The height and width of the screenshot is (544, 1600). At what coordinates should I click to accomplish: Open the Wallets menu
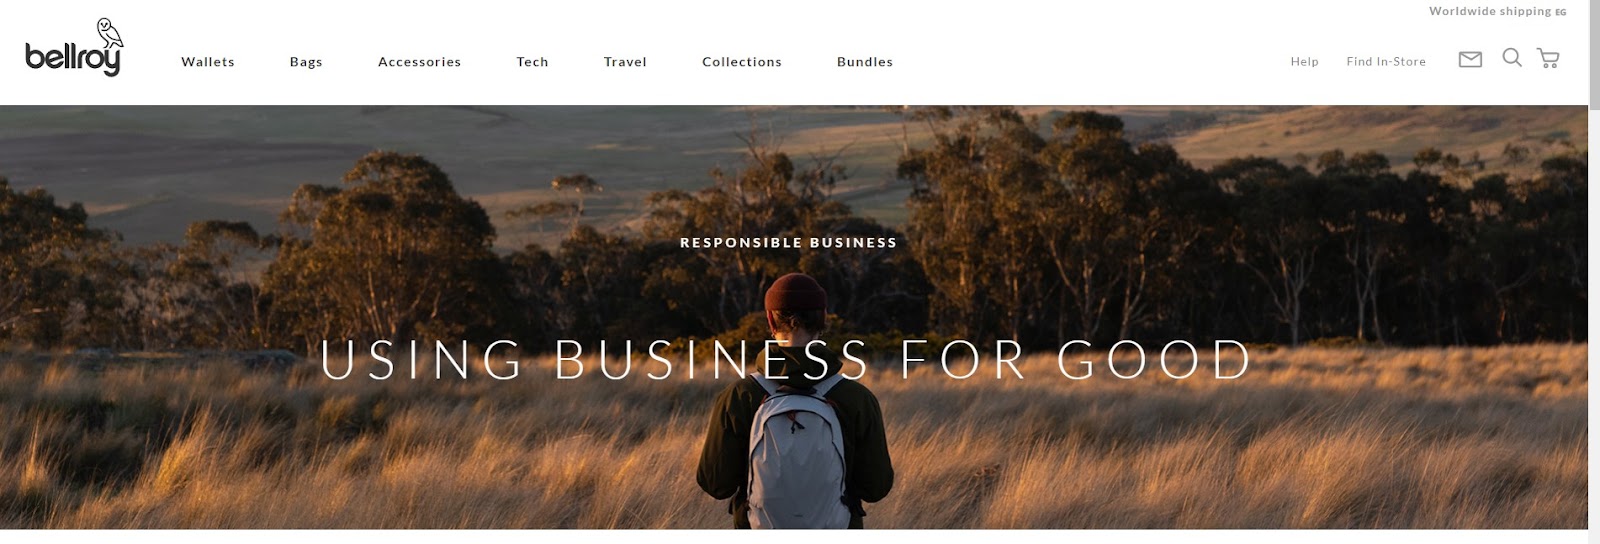point(208,62)
